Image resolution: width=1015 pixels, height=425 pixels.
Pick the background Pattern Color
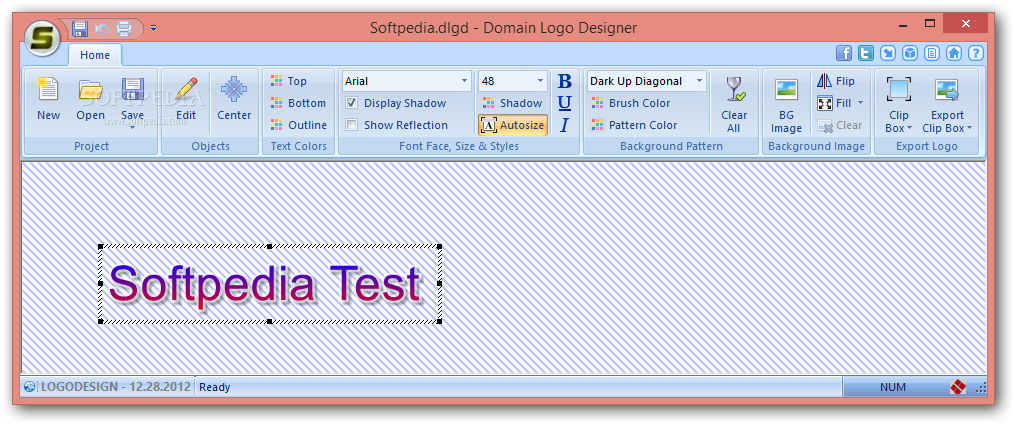pyautogui.click(x=635, y=125)
